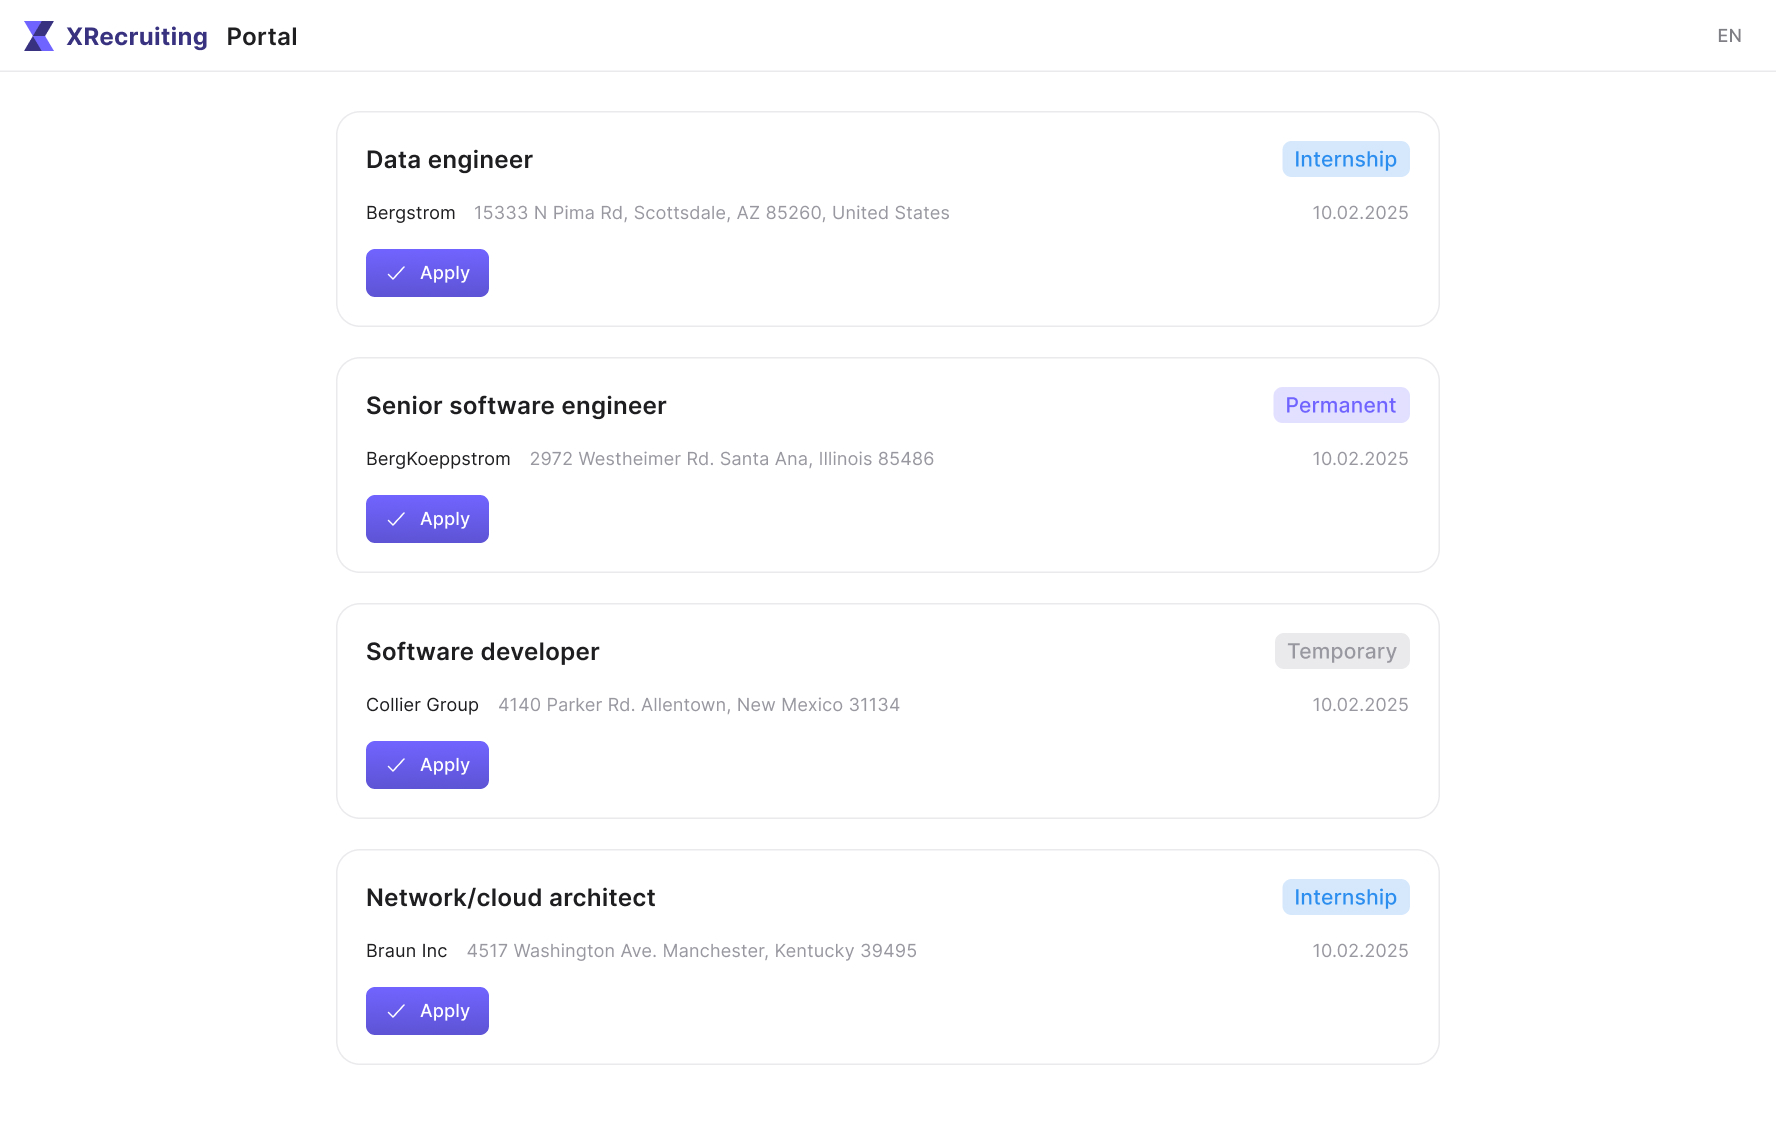Open the Data engineer job title
The height and width of the screenshot is (1128, 1776).
coord(449,160)
